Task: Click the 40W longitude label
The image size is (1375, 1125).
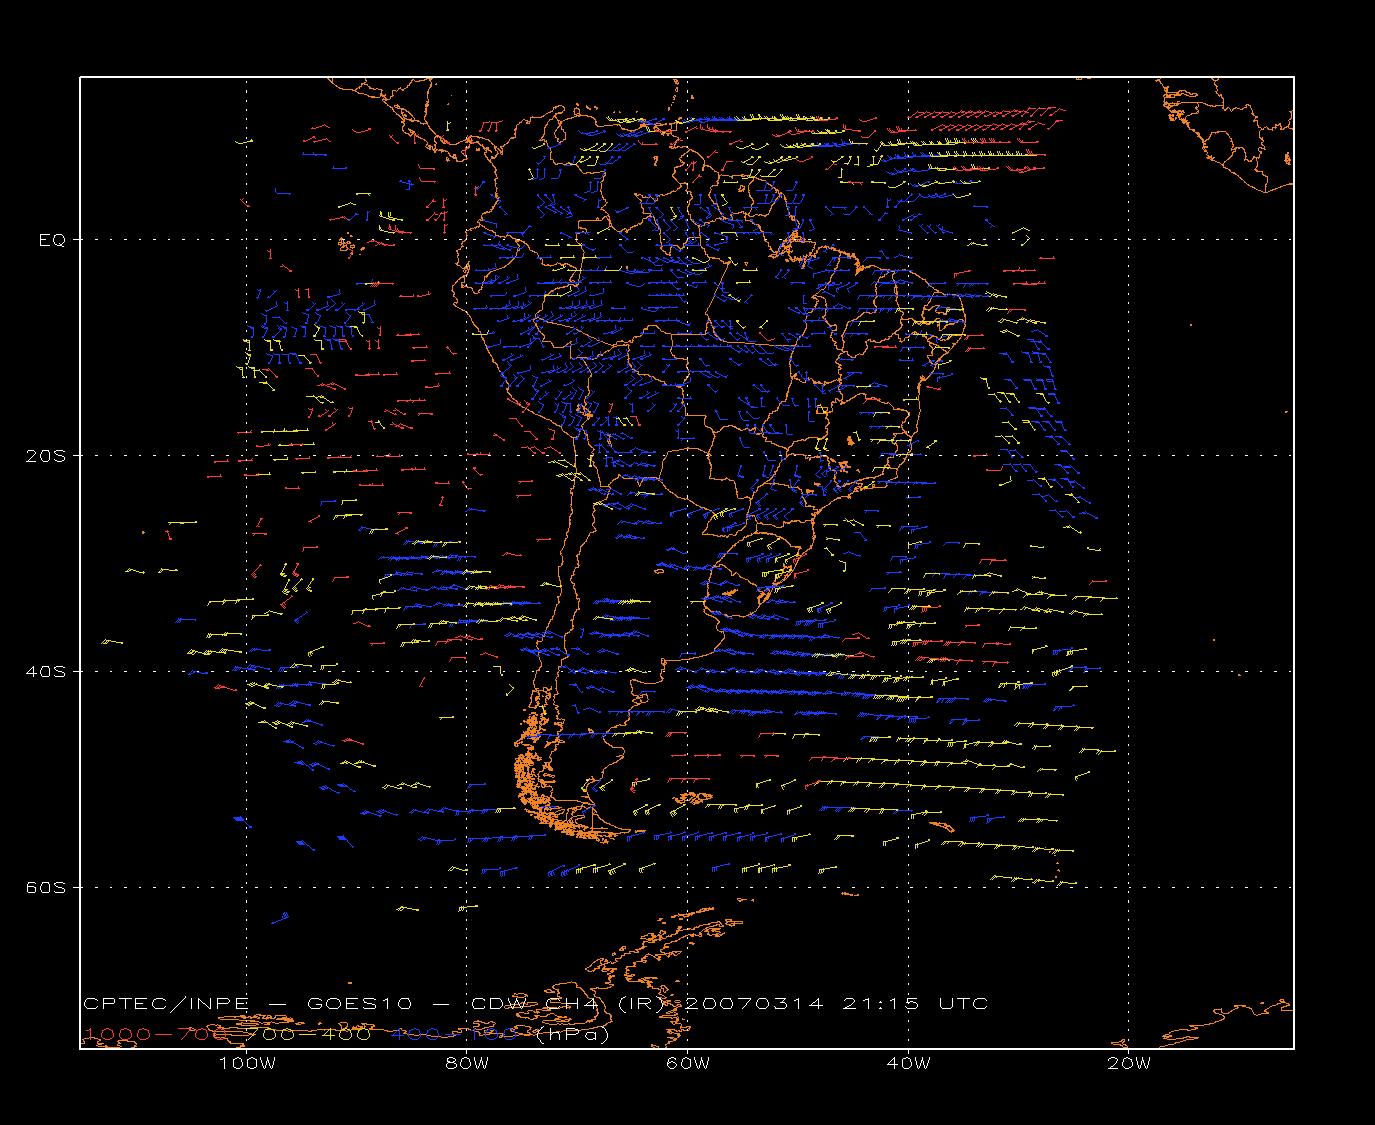Action: [x=908, y=1064]
